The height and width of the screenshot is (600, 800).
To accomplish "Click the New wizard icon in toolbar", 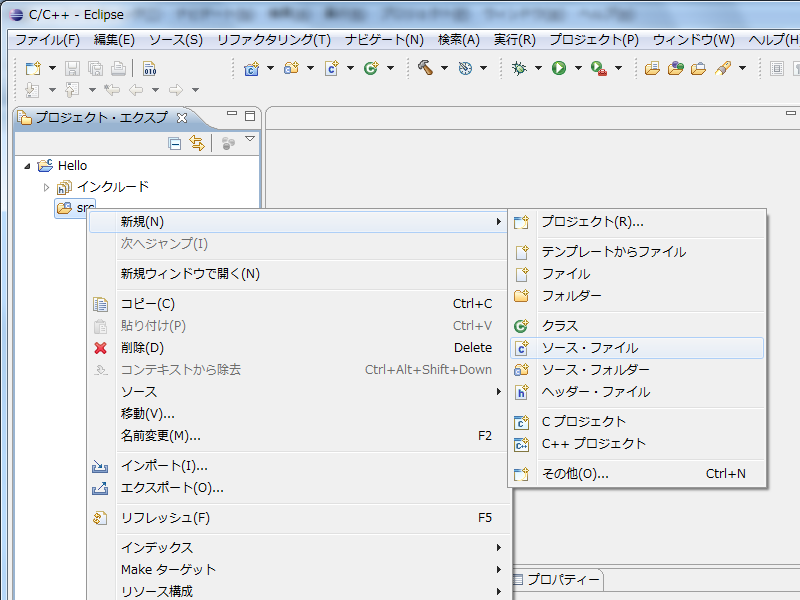I will (x=33, y=68).
